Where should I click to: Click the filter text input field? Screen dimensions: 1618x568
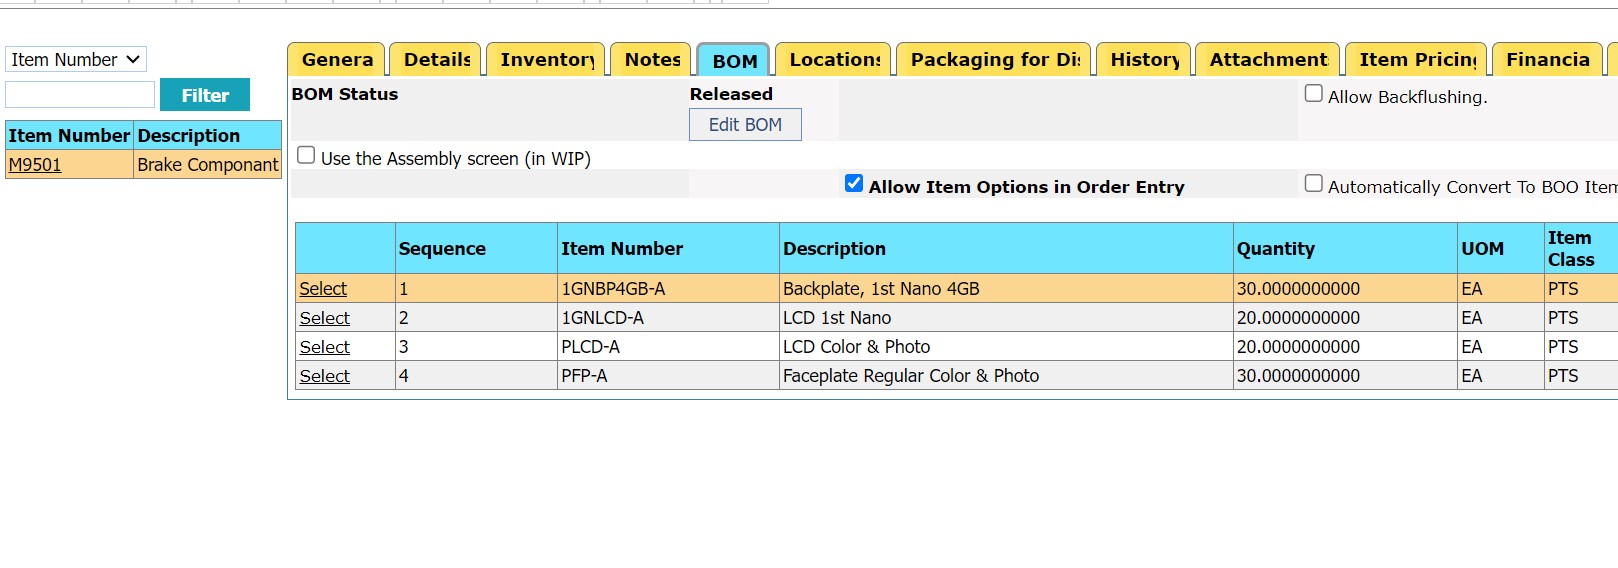80,95
